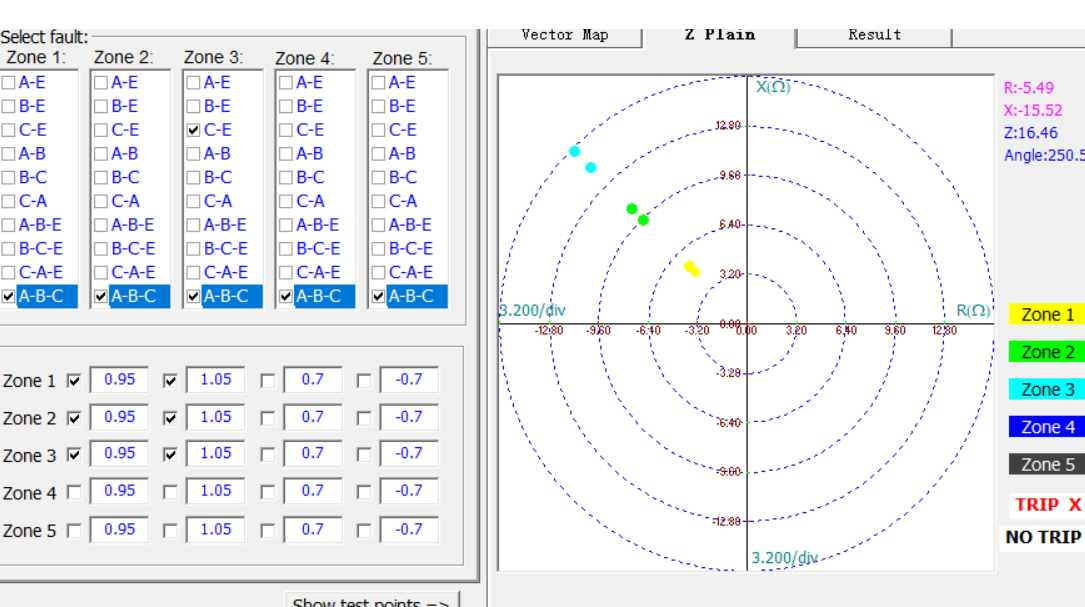The image size is (1085, 607).
Task: Select blue Zone 4 legend swatch
Action: pos(1046,427)
